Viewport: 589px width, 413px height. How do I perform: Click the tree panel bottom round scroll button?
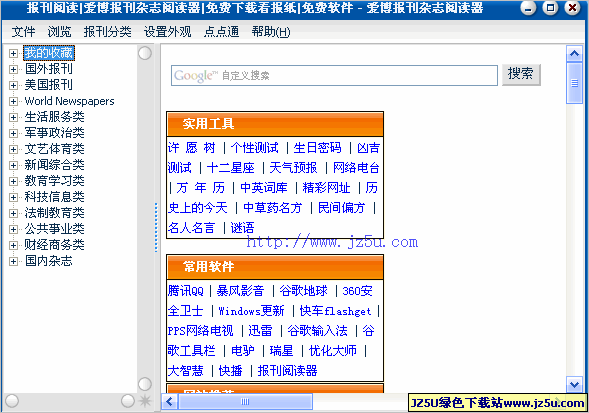click(x=145, y=384)
